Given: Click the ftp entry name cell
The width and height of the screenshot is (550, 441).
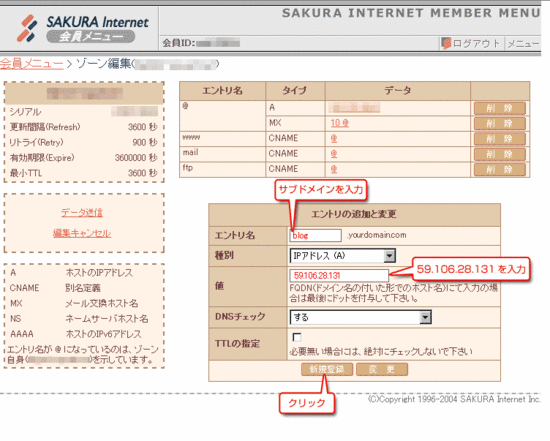Looking at the screenshot, I should (222, 169).
